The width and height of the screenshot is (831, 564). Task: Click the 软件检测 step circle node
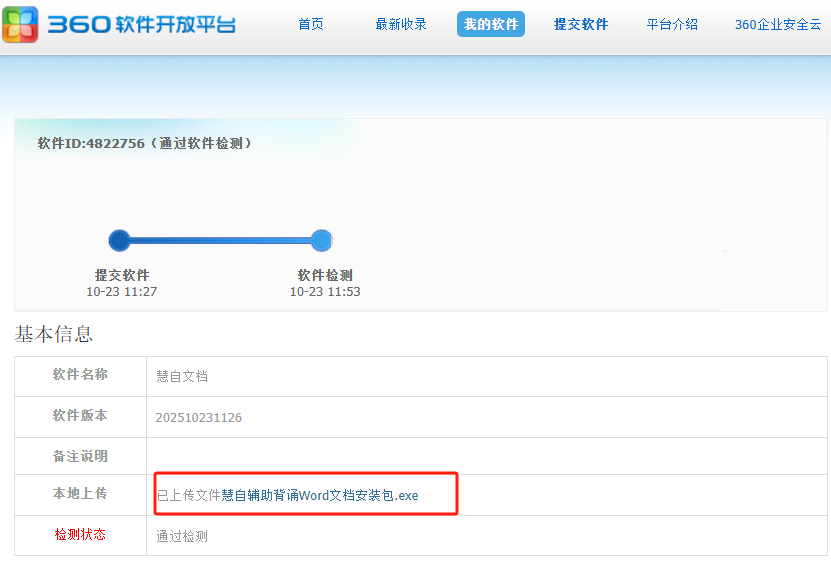[x=321, y=240]
